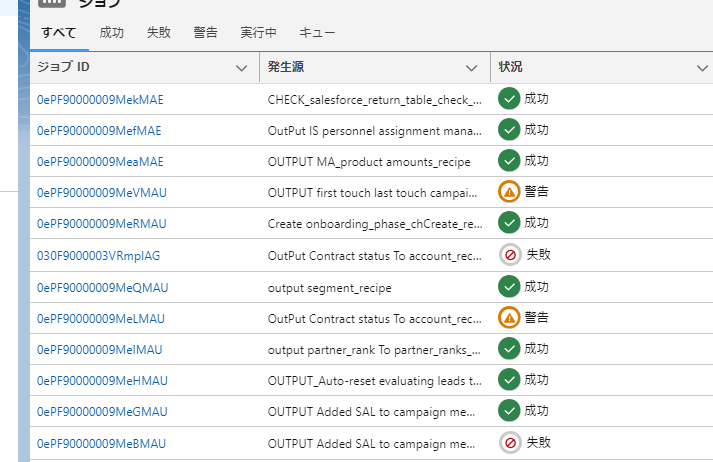
Task: Select source text OUTPUT MA_product amounts_recipe
Action: coord(369,162)
